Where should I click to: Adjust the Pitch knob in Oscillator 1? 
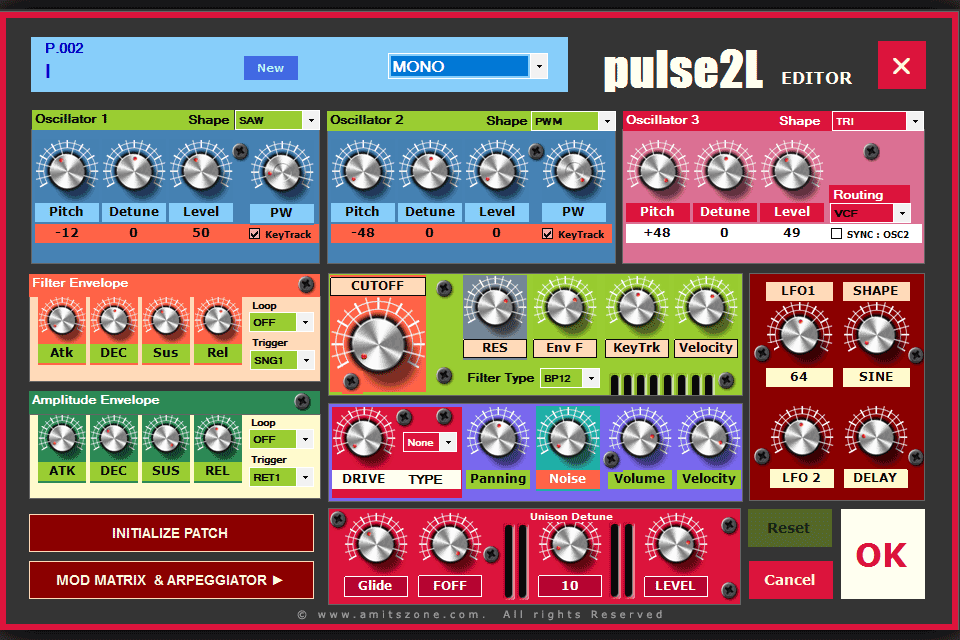coord(66,170)
